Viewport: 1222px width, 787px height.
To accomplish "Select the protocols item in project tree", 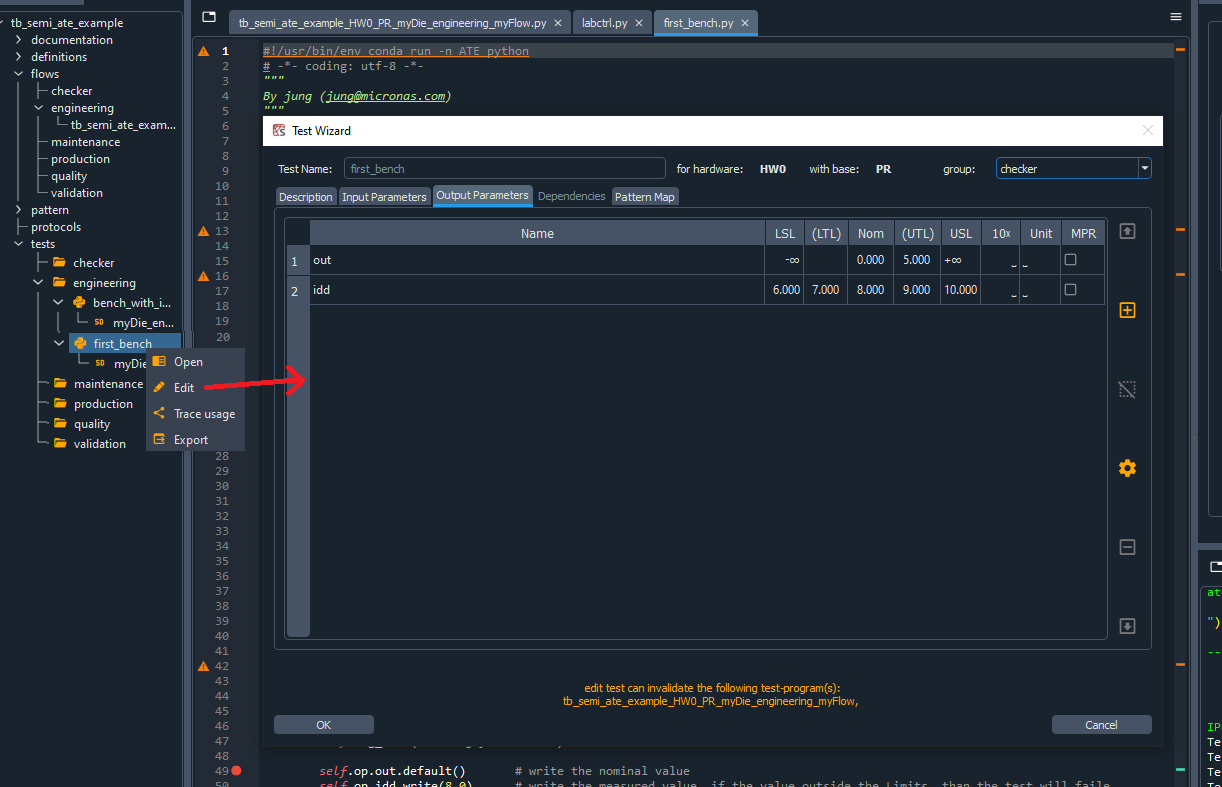I will 56,227.
